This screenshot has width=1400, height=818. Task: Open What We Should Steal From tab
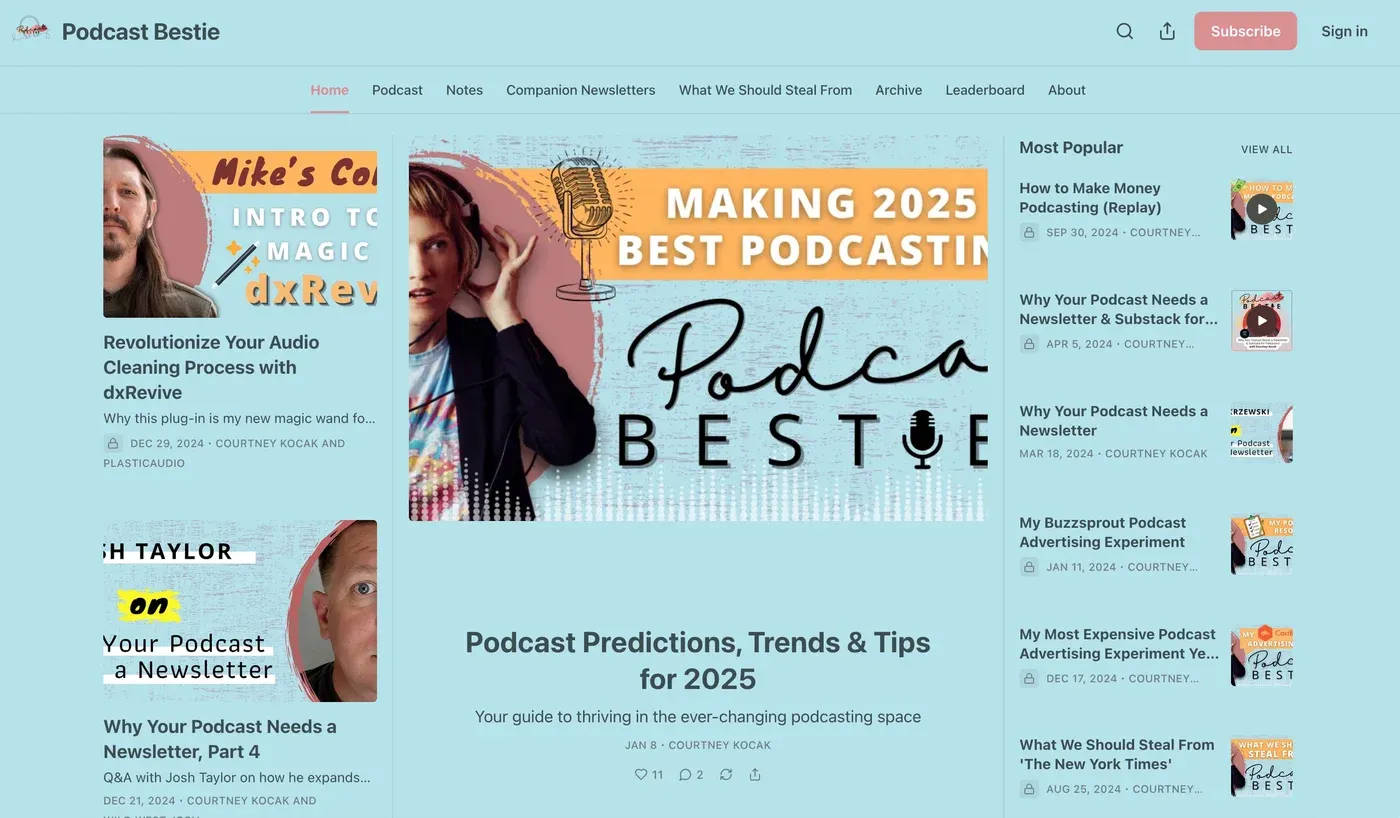765,90
